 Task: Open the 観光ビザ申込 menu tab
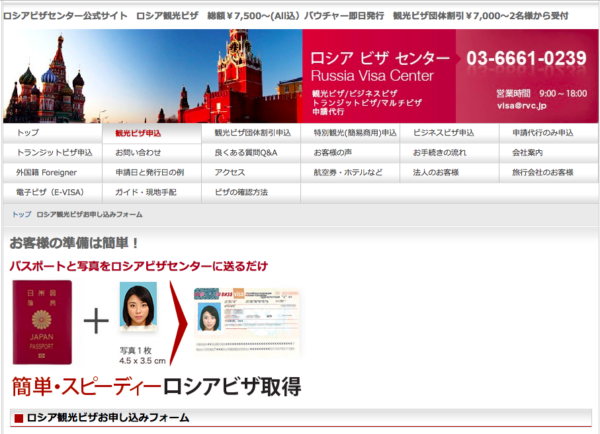coord(138,133)
